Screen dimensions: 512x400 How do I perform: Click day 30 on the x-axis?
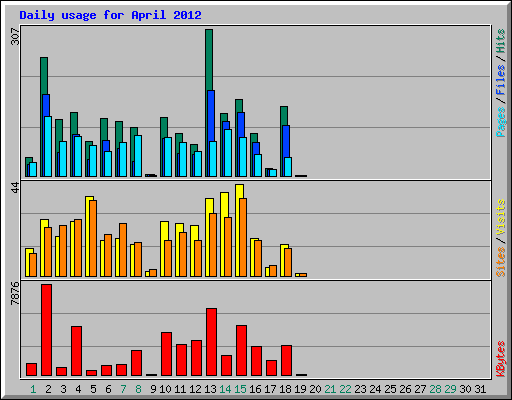click(465, 389)
